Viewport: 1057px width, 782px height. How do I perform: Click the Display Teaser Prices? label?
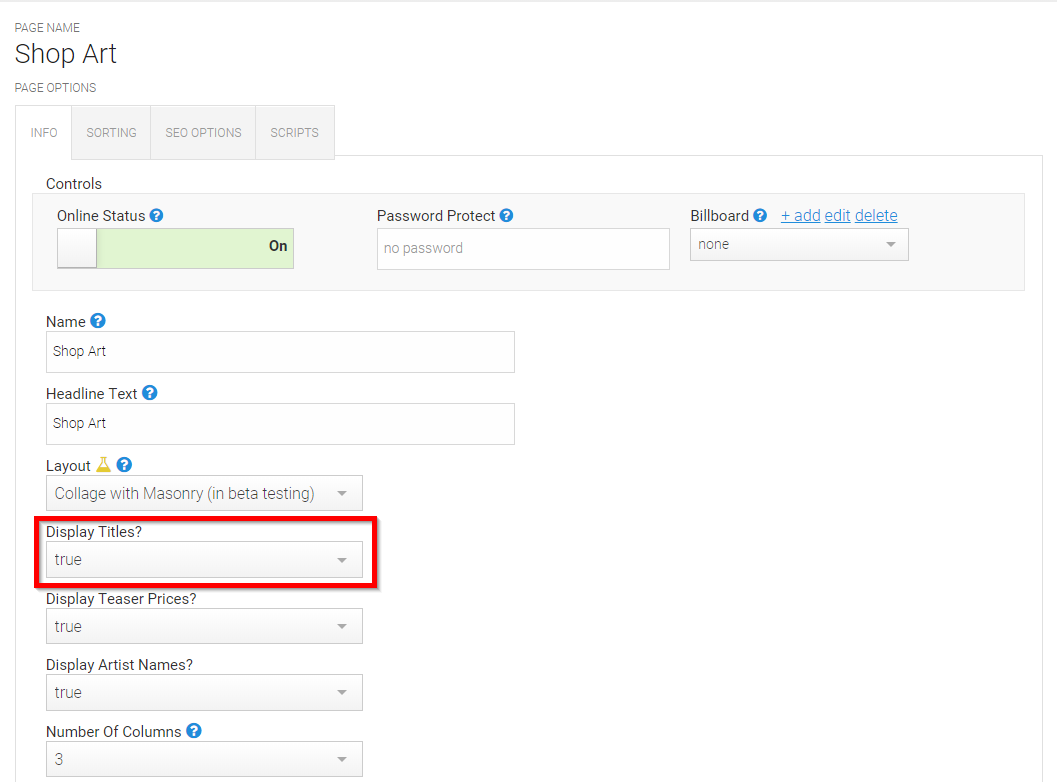pyautogui.click(x=121, y=599)
